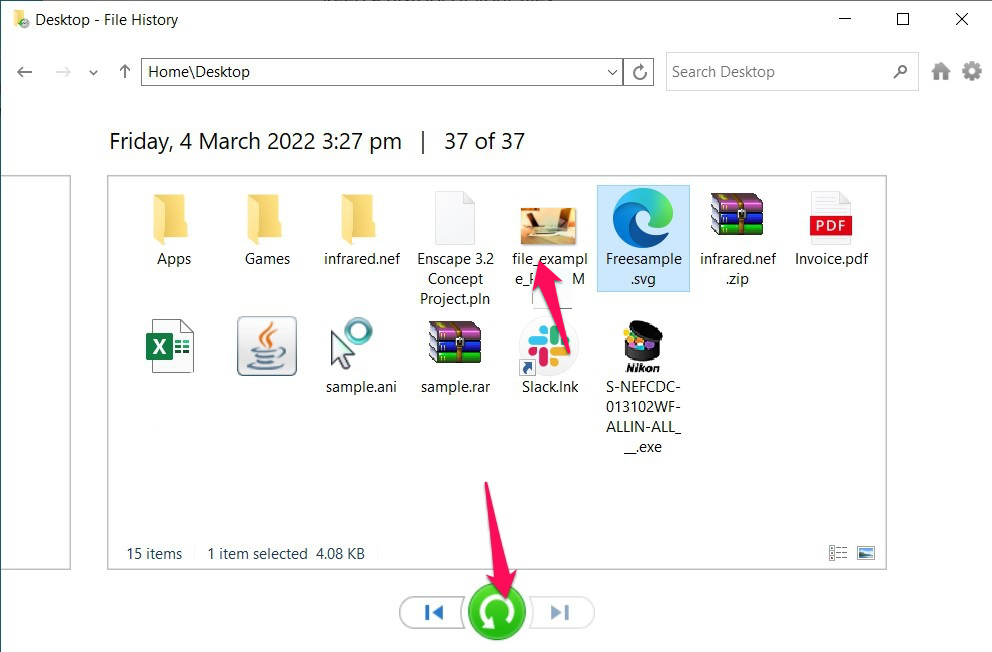This screenshot has width=992, height=652.
Task: Open the sample.rar archive
Action: tap(455, 346)
